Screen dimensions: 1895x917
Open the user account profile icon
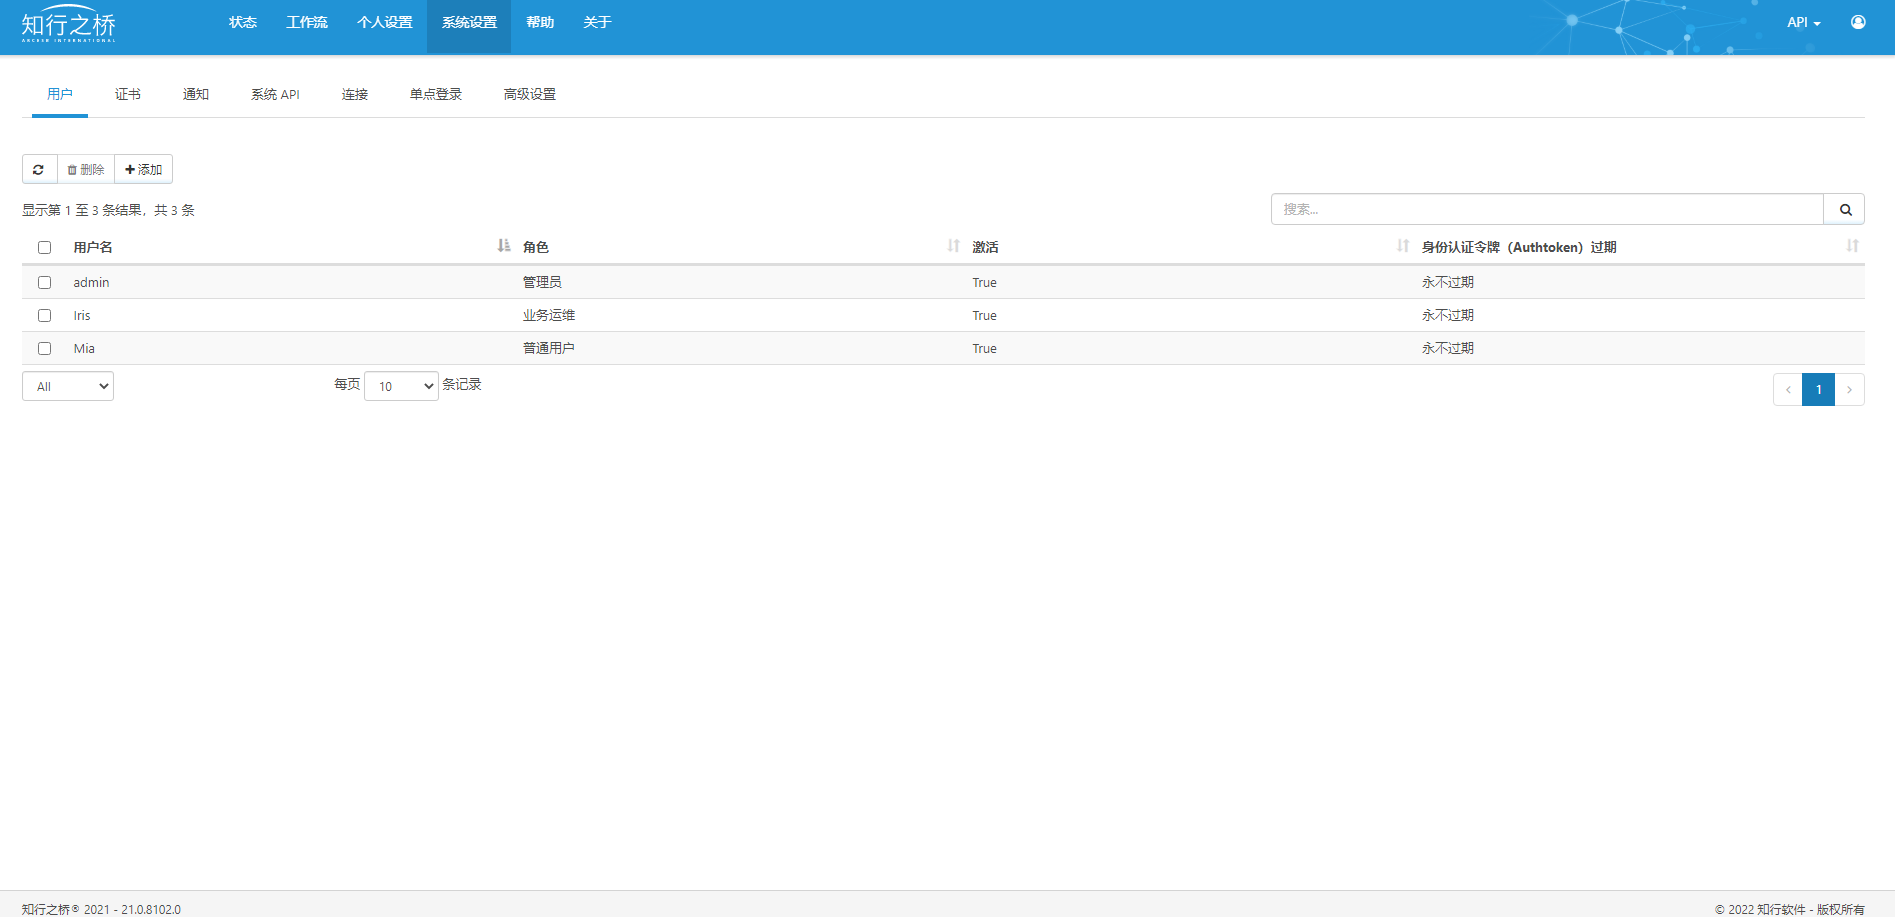[x=1858, y=22]
